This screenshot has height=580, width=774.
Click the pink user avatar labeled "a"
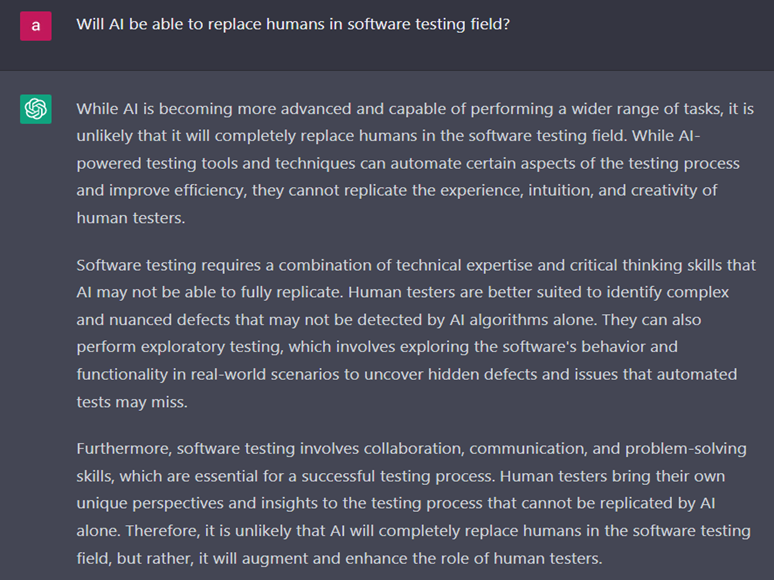pos(36,26)
